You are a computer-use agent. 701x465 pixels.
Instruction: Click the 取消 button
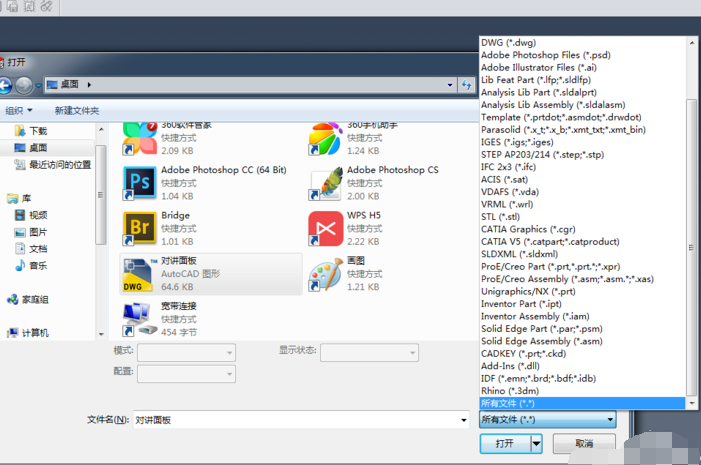tap(584, 444)
